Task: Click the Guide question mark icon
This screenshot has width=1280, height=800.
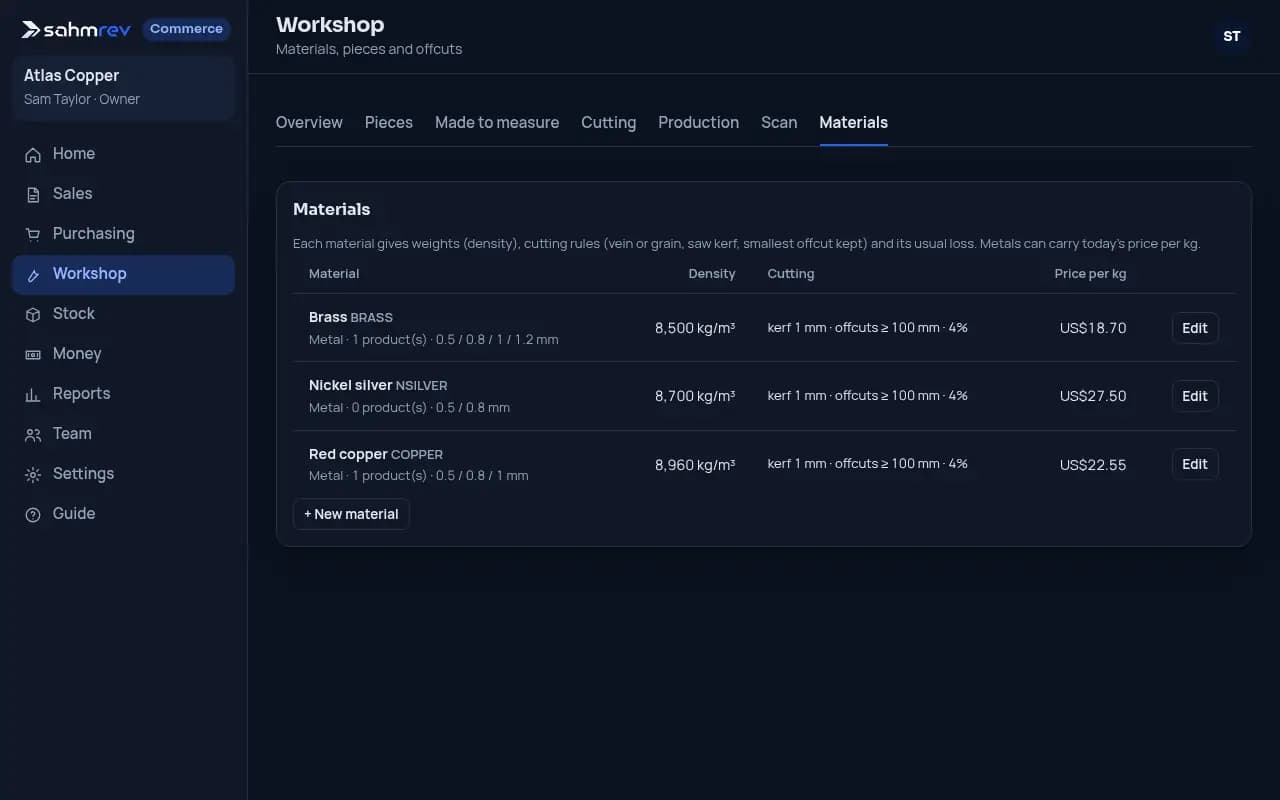Action: click(33, 514)
